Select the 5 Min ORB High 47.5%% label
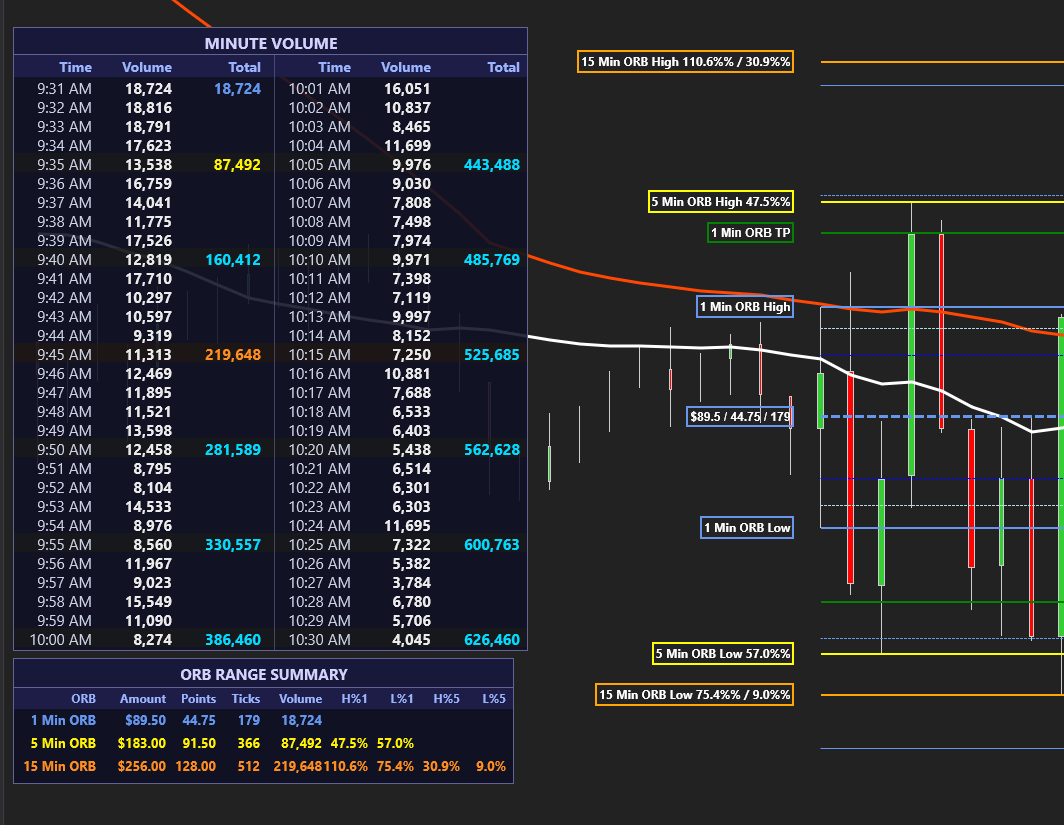 pyautogui.click(x=721, y=202)
